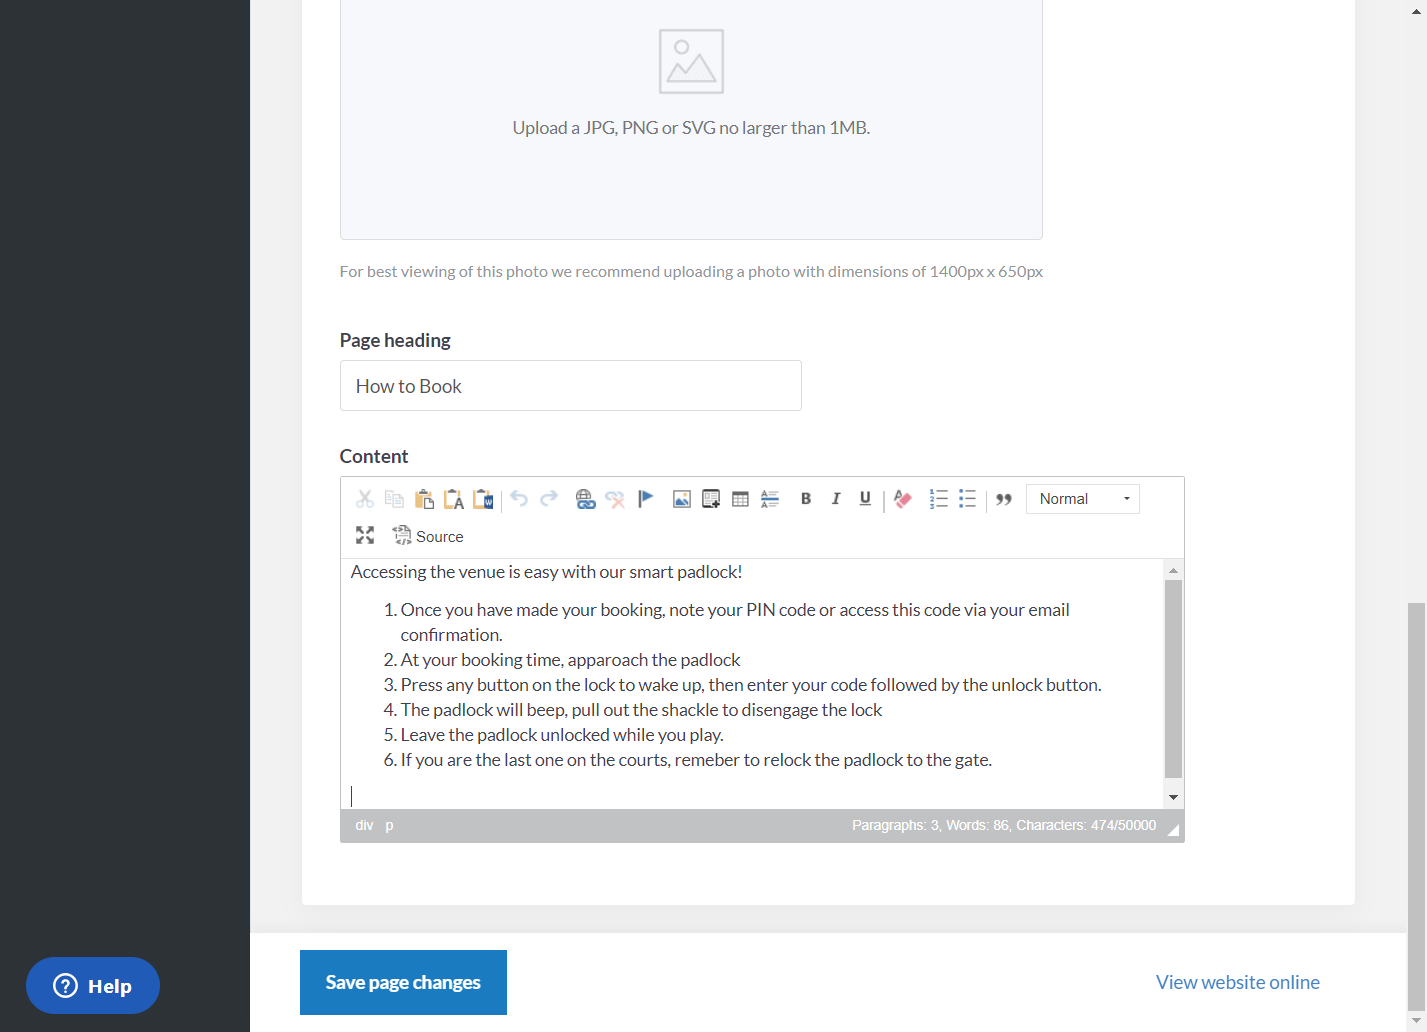Click the Copy icon in the editor toolbar
Viewport: 1427px width, 1032px height.
click(x=394, y=499)
